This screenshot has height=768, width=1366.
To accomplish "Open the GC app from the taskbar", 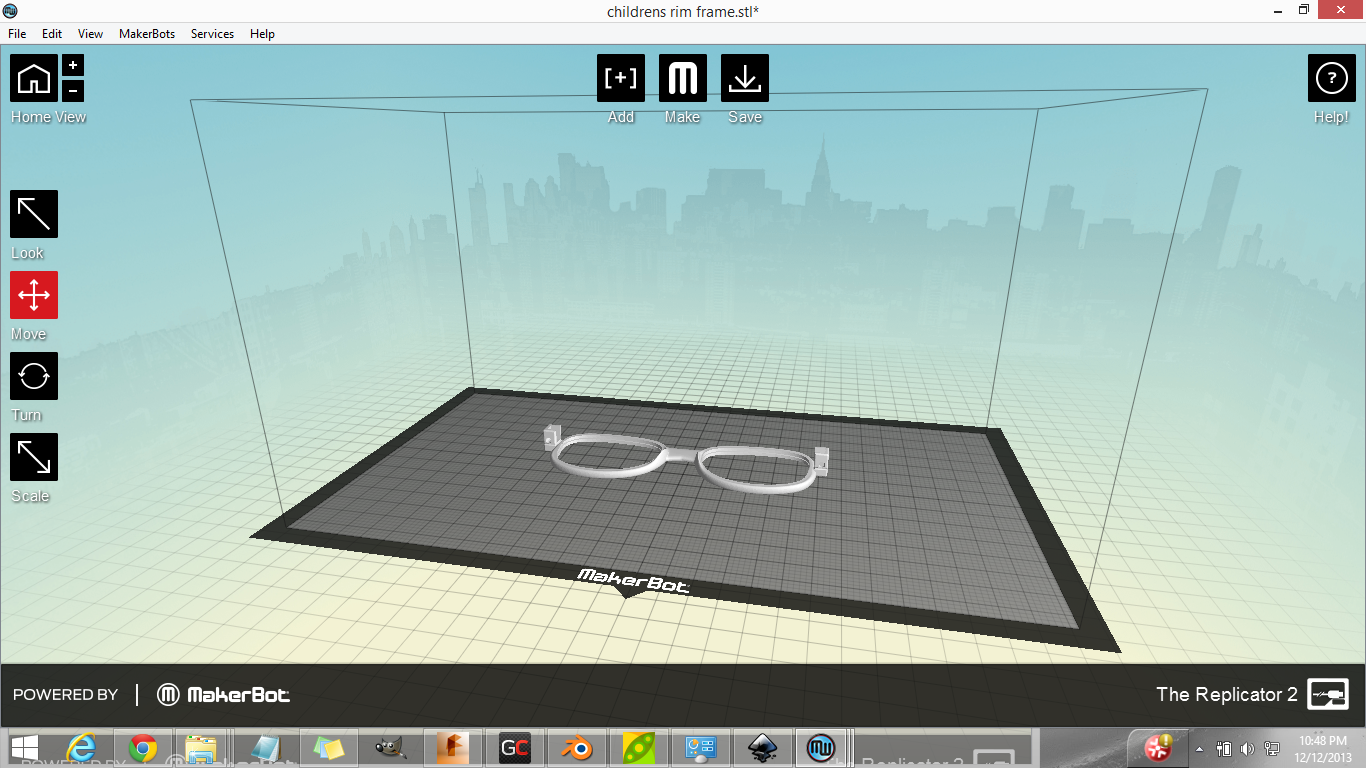I will (515, 748).
